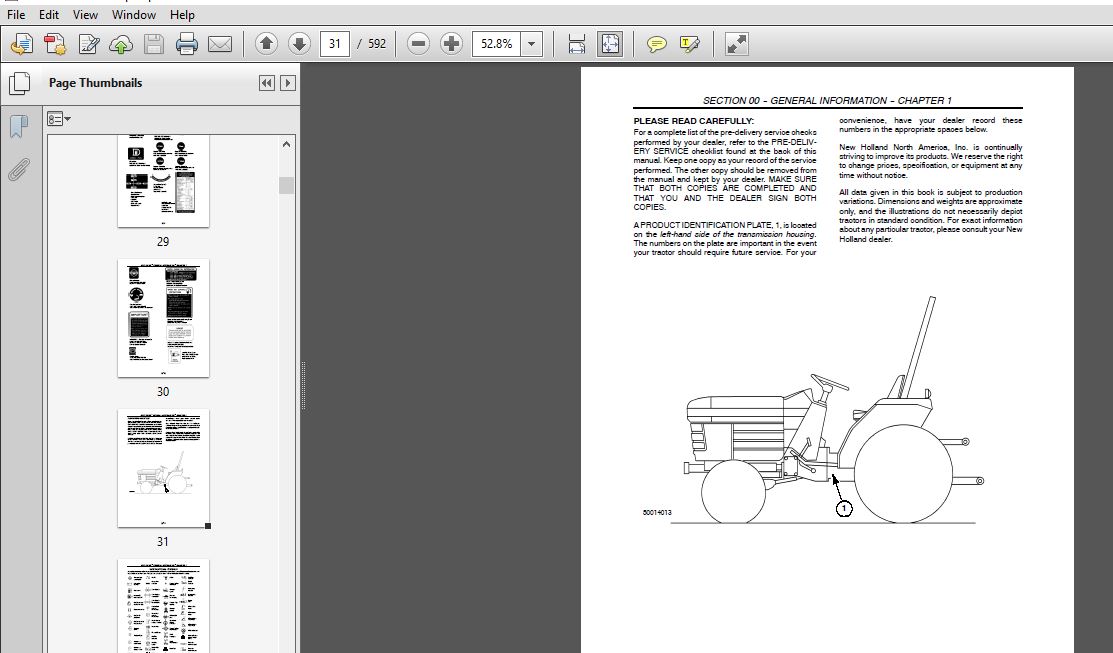Open thumbnail options menu dropdown
This screenshot has height=653, width=1113.
pos(59,119)
